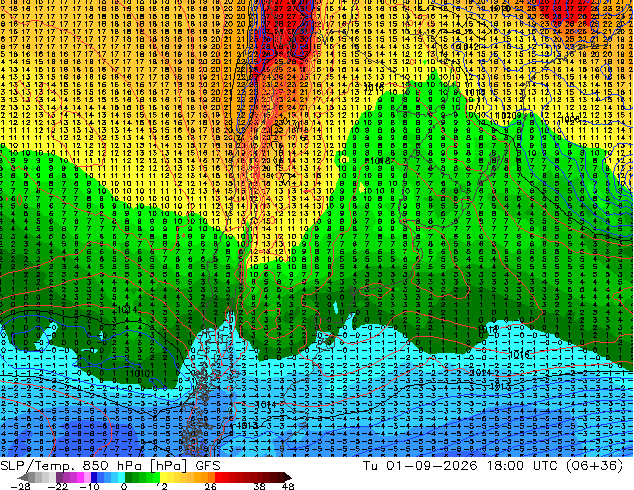Click the right arrow end of color scale
Image resolution: width=634 pixels, height=490 pixels.
click(287, 477)
